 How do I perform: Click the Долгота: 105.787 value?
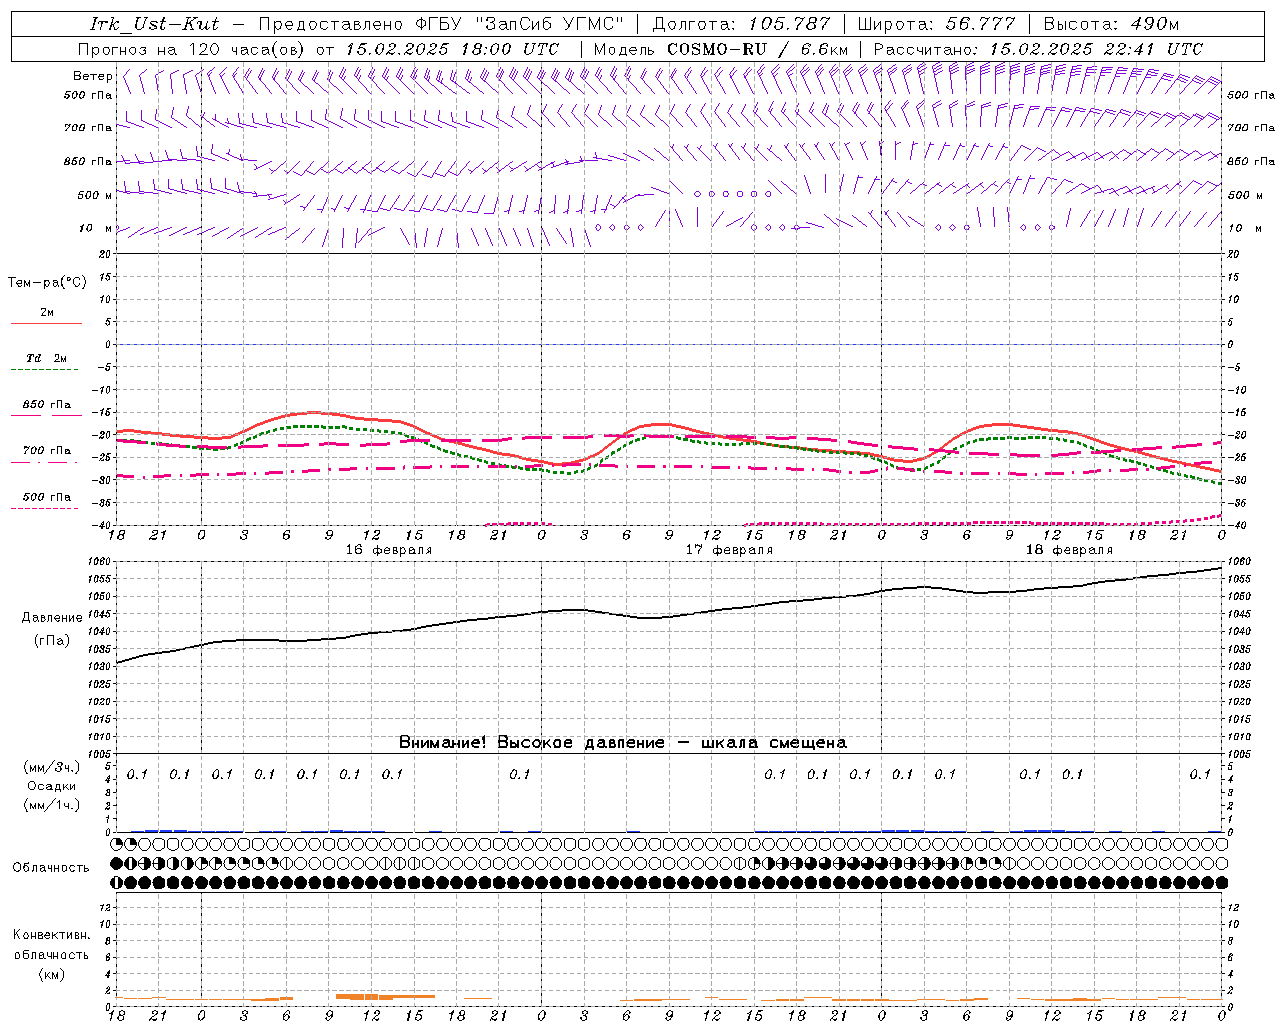point(741,24)
